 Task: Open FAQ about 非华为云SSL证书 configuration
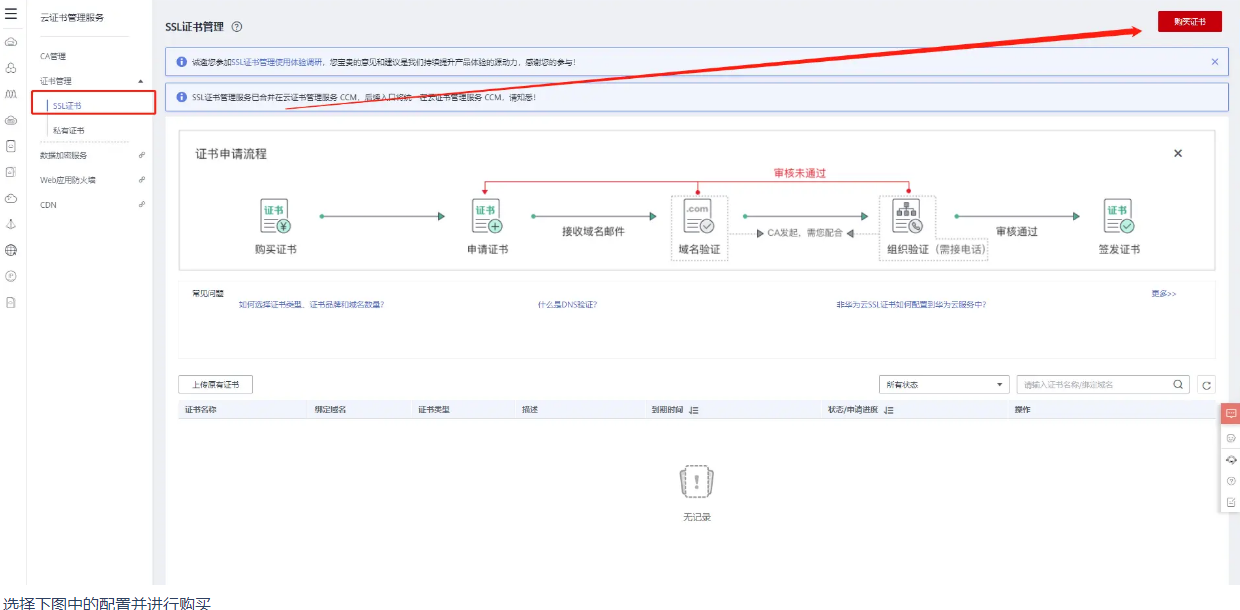click(911, 304)
